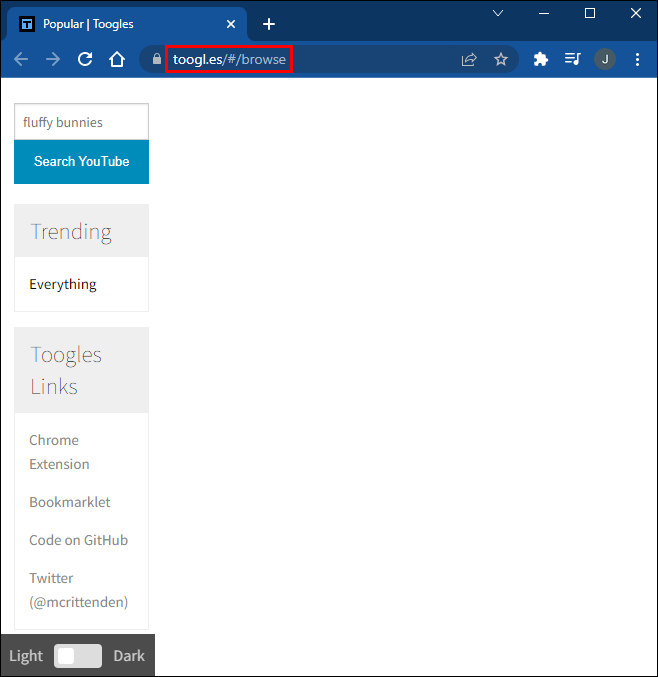View site info via the lock icon
This screenshot has width=658, height=677.
pos(157,59)
